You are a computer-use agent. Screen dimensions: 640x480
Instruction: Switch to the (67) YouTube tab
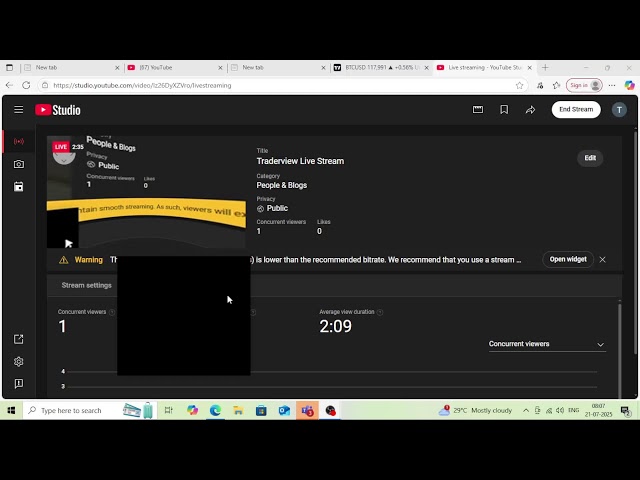pyautogui.click(x=175, y=68)
